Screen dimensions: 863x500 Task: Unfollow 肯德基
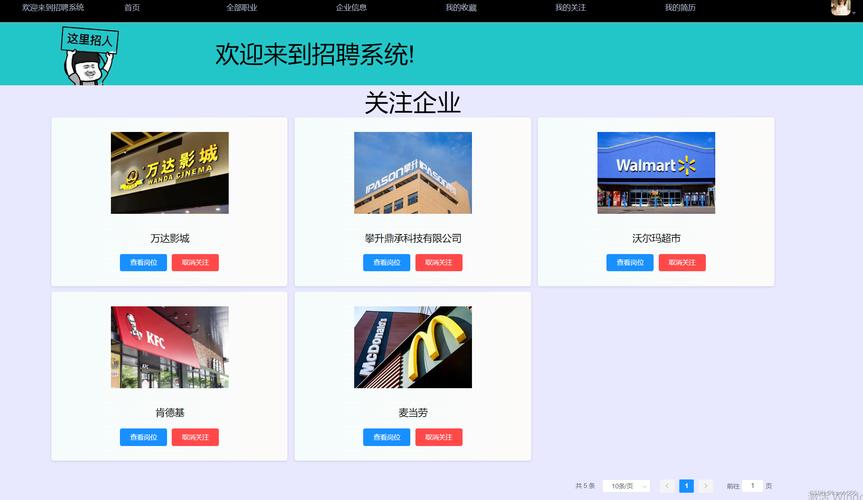195,437
